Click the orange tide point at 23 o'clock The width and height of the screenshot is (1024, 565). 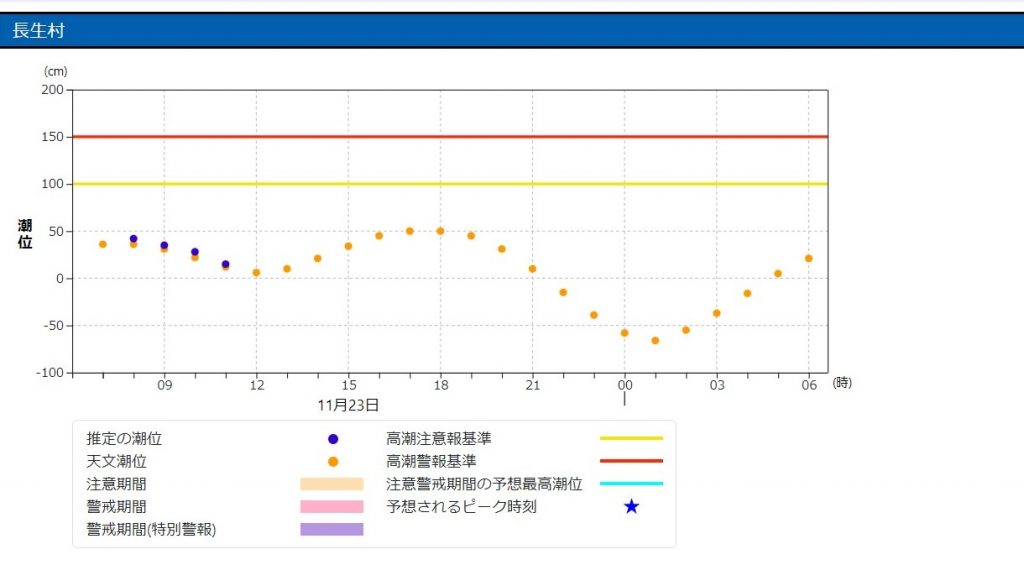594,315
